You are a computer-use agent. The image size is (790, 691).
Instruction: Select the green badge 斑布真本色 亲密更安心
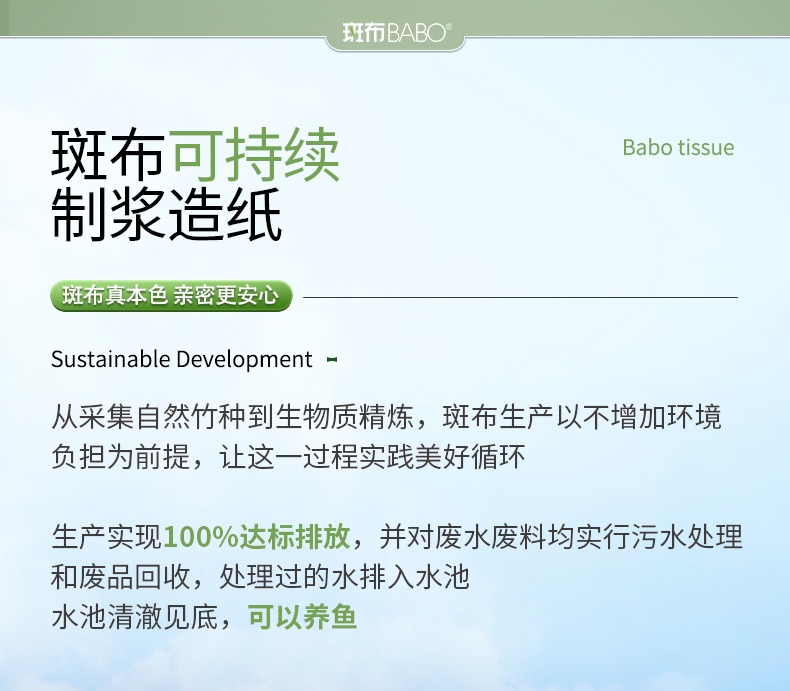coord(171,296)
